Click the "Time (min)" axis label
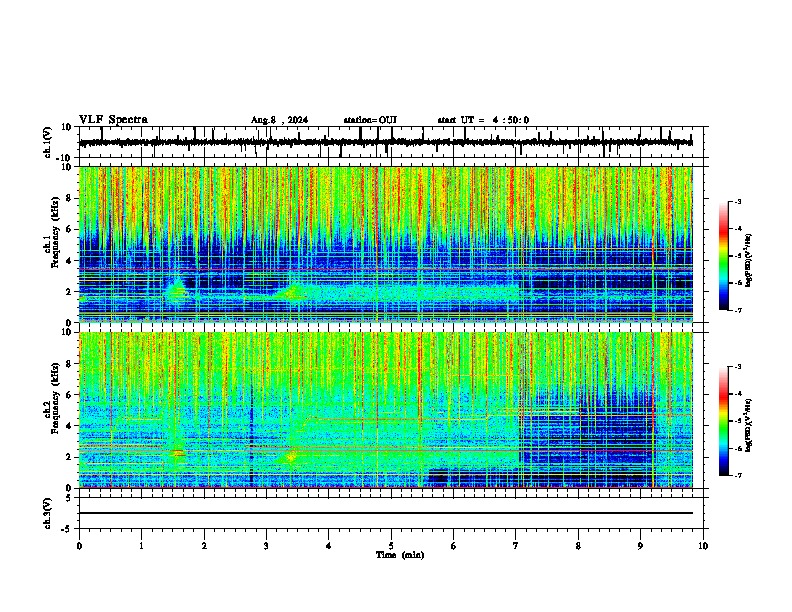 400,555
